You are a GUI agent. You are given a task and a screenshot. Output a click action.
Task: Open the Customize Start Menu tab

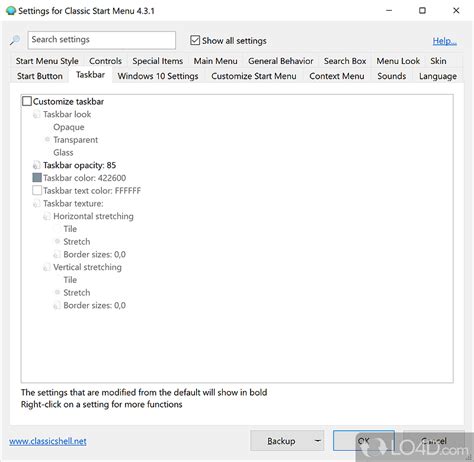(x=254, y=76)
